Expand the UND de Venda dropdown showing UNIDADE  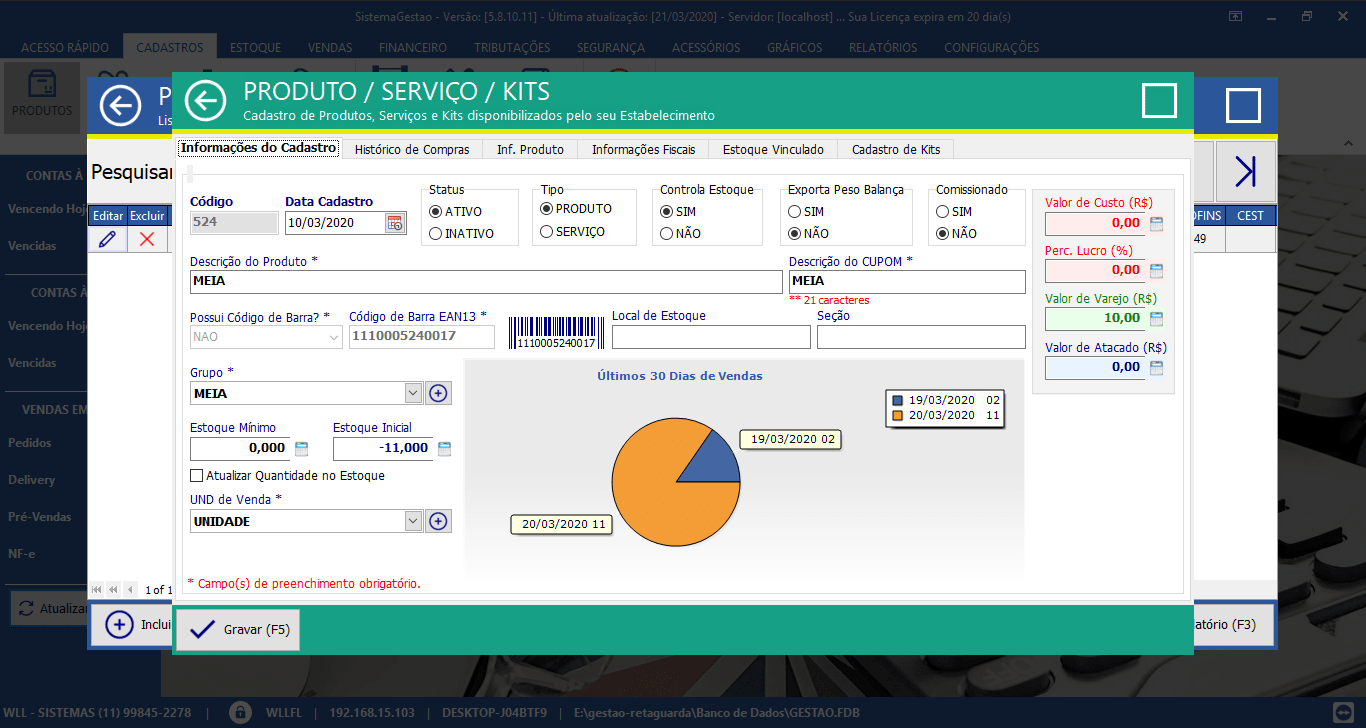coord(413,521)
